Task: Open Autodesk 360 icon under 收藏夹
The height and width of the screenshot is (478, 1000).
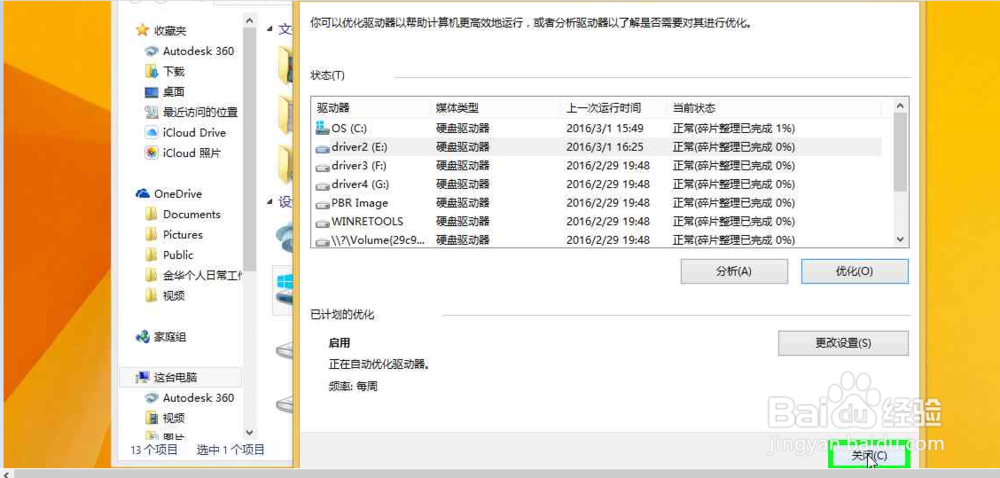Action: (152, 51)
